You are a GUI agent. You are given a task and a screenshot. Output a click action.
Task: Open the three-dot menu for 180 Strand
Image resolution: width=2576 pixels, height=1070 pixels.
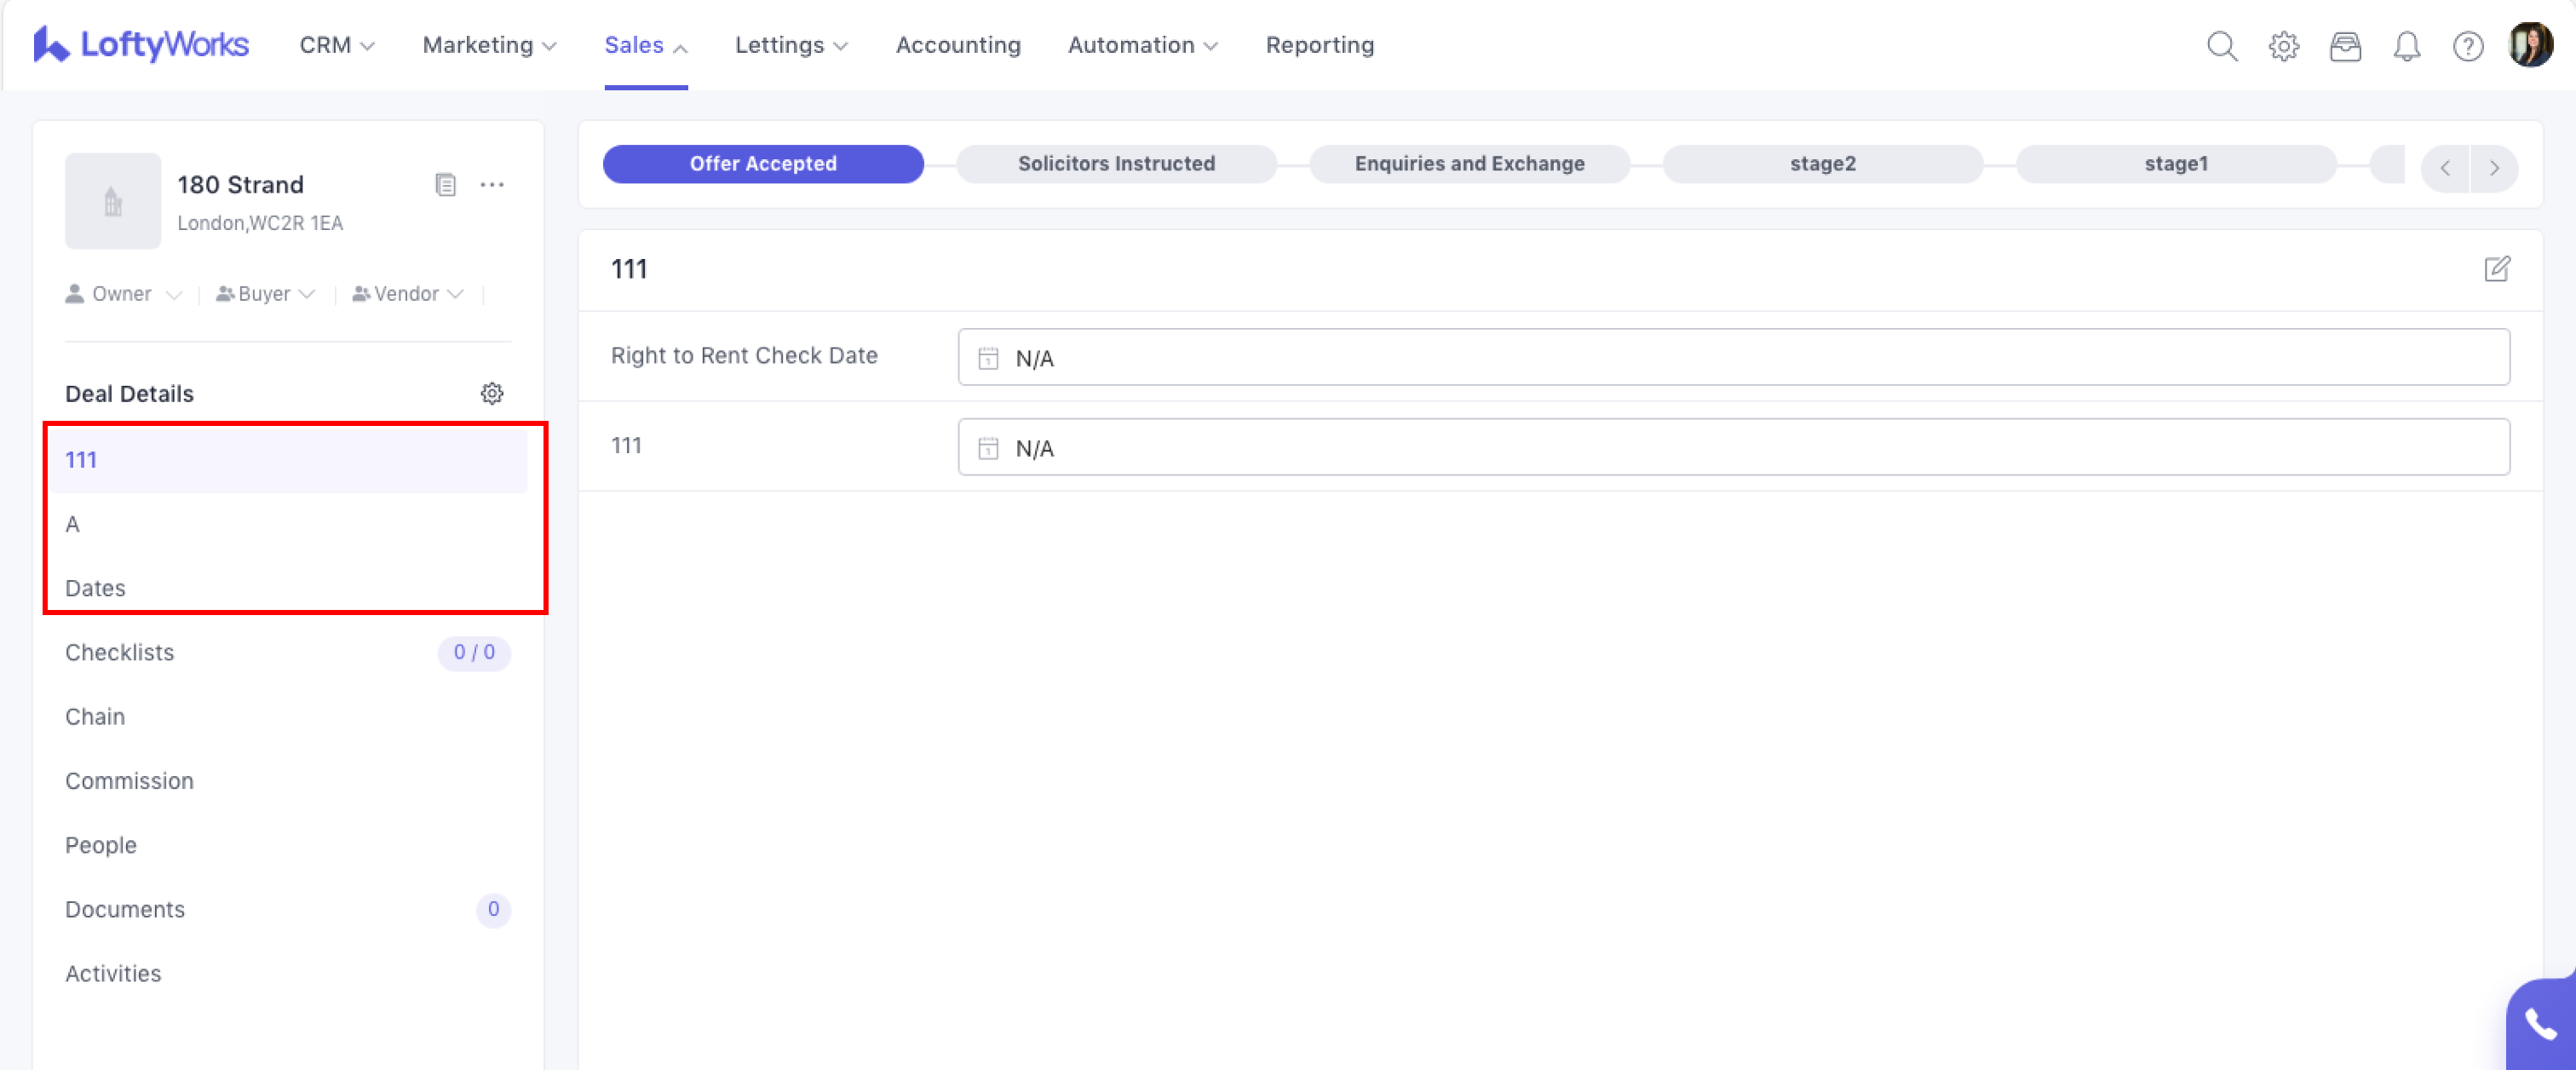(x=491, y=185)
